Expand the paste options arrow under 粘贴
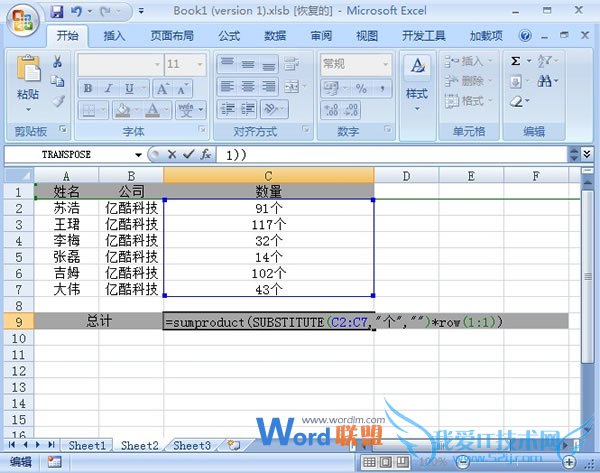600x473 pixels. coord(28,110)
